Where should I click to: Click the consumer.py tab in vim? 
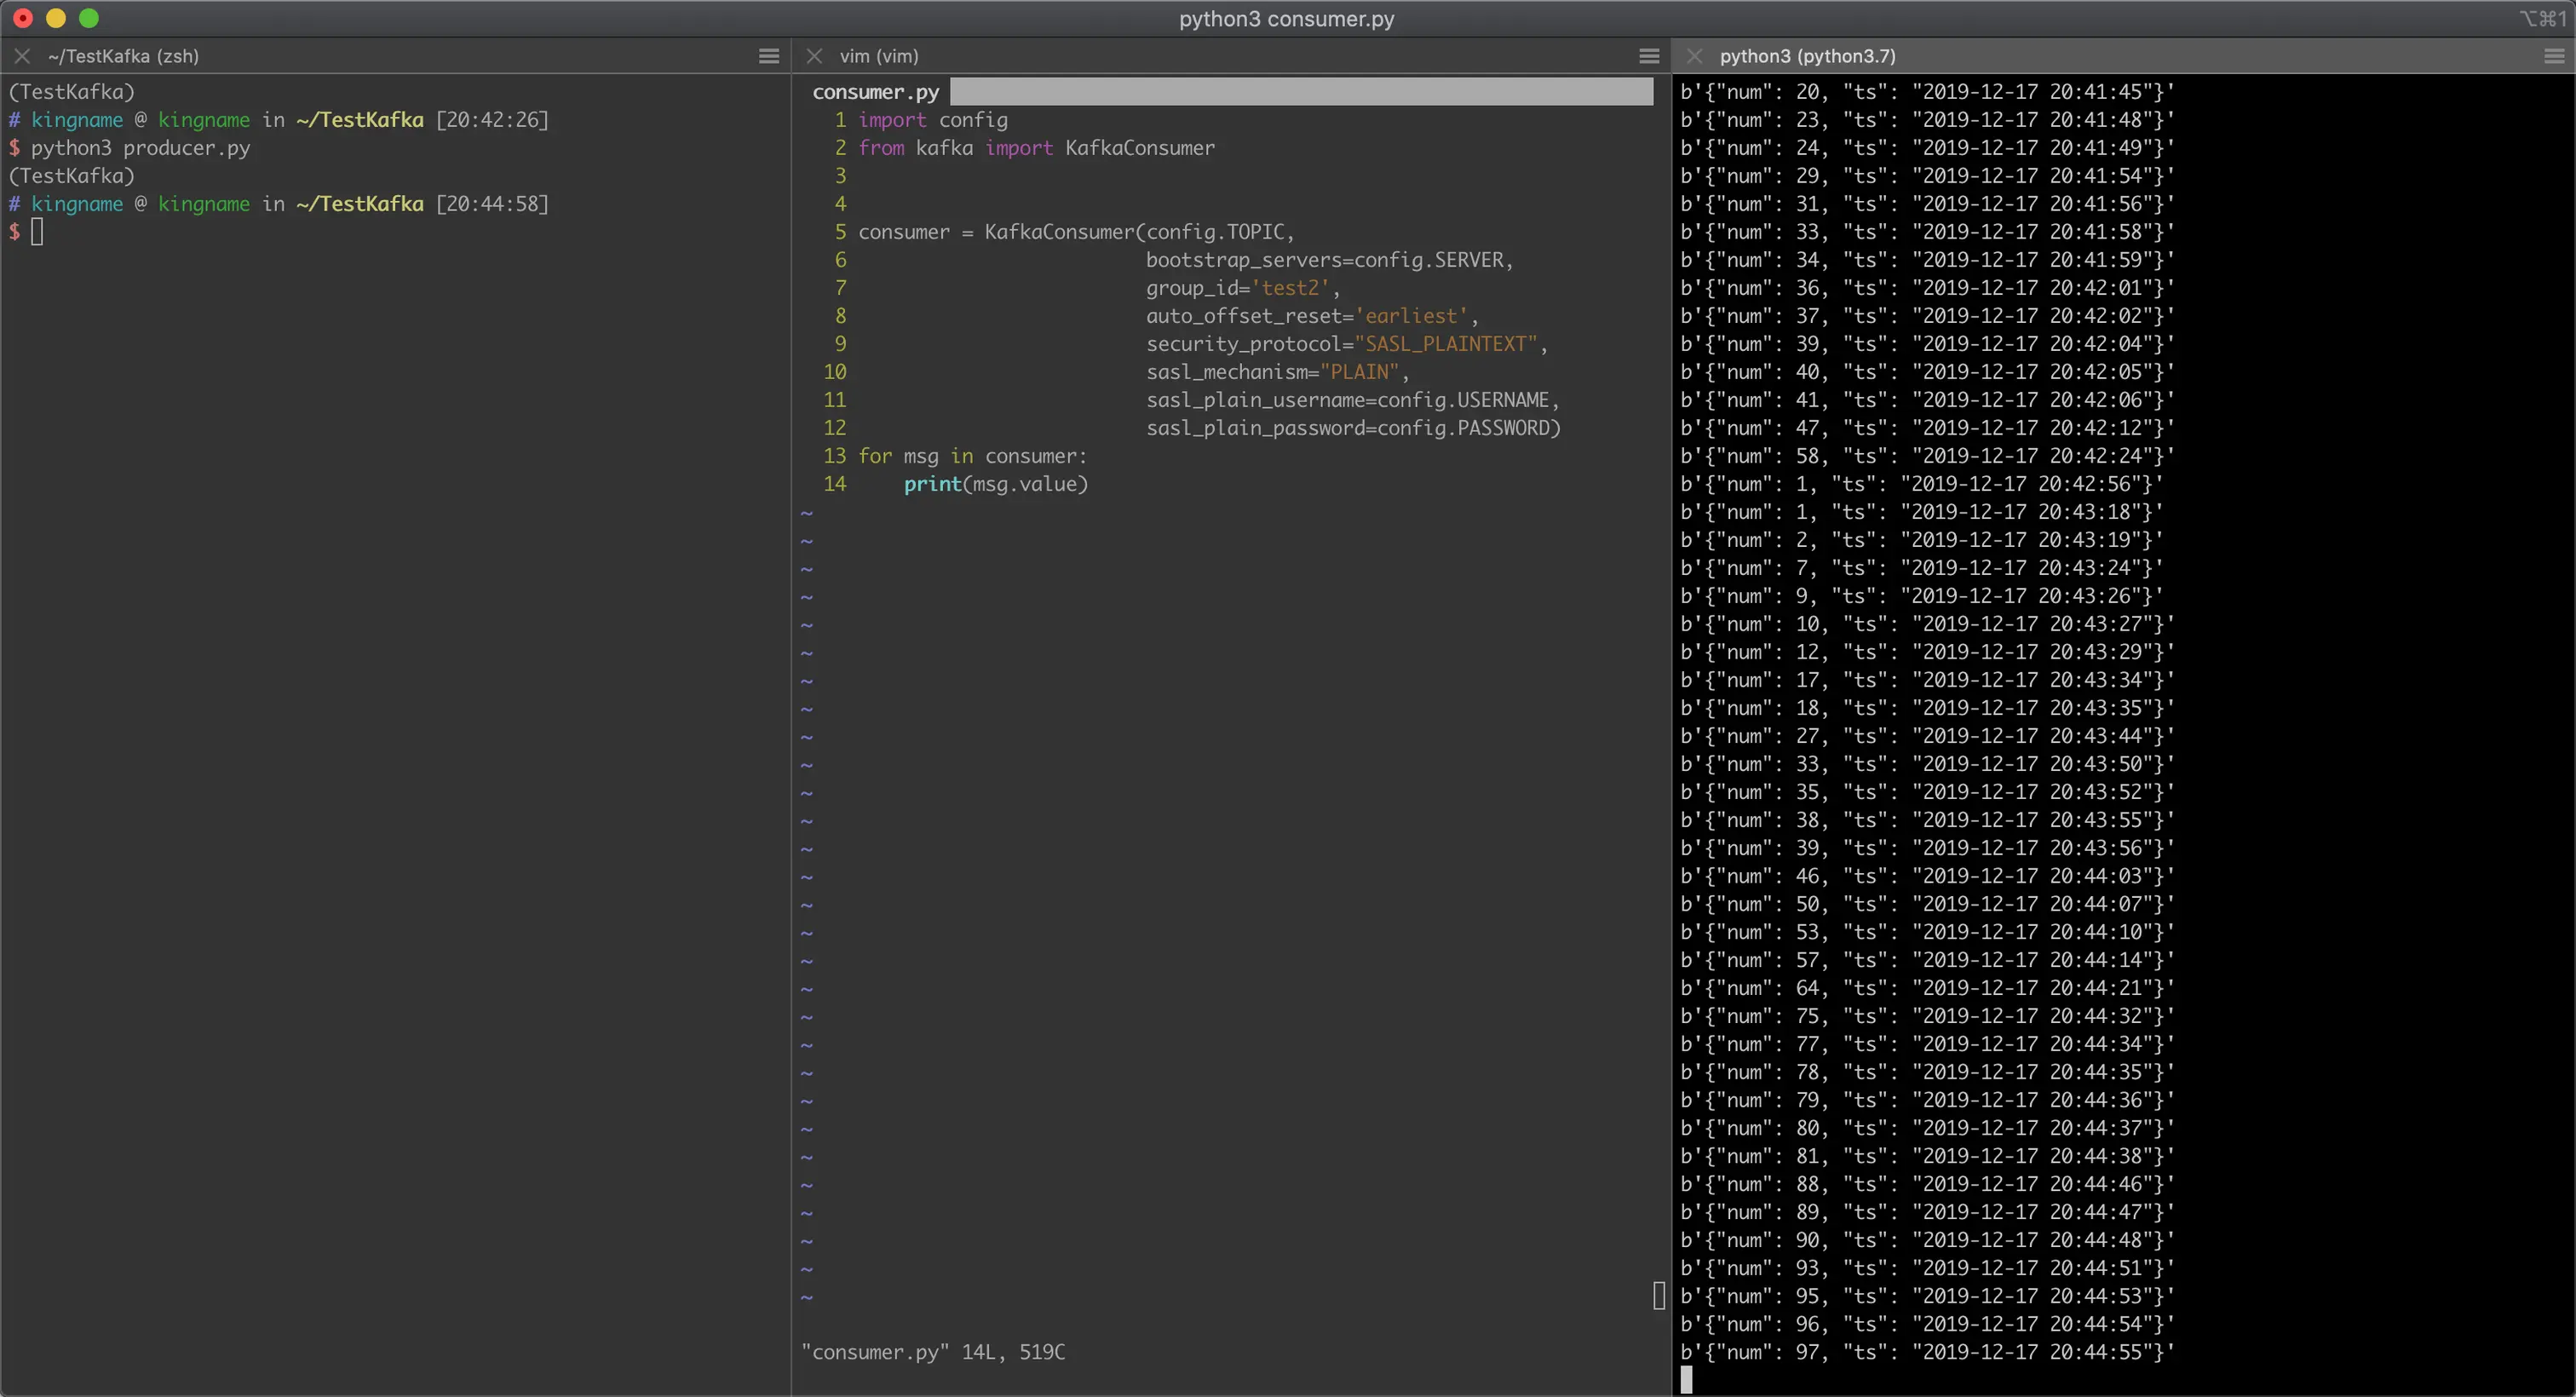pos(875,92)
